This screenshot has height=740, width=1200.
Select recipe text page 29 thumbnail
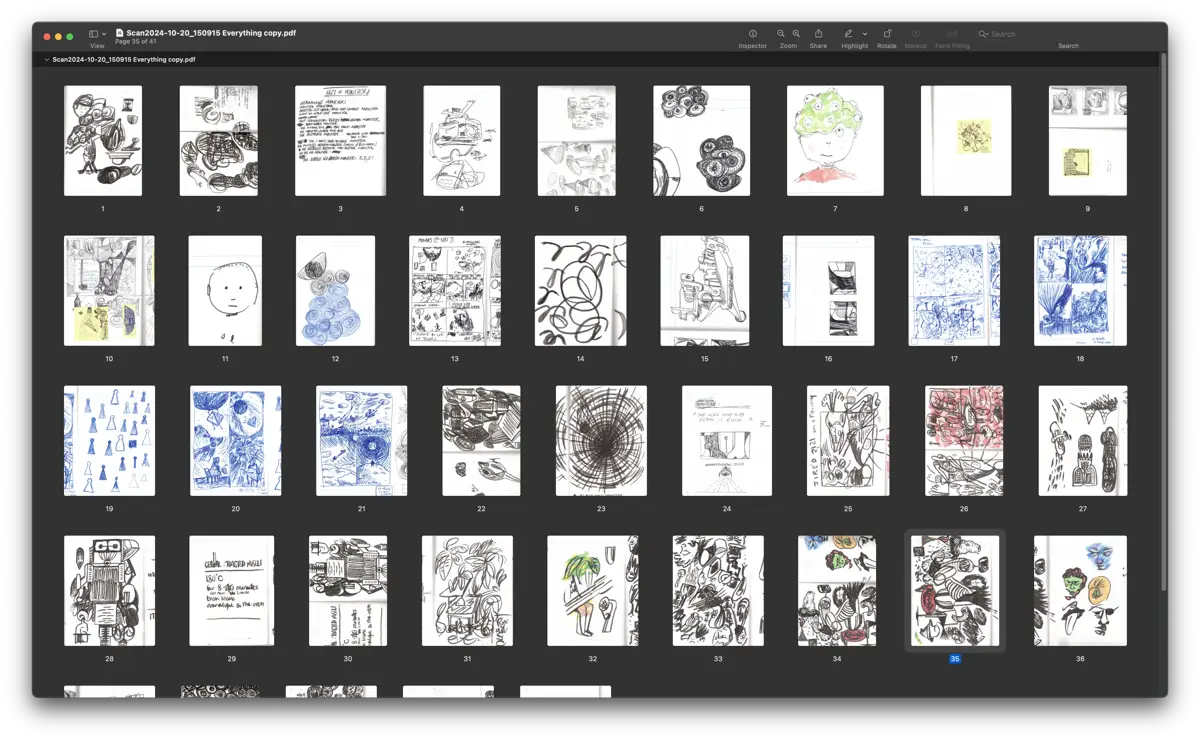tap(232, 591)
